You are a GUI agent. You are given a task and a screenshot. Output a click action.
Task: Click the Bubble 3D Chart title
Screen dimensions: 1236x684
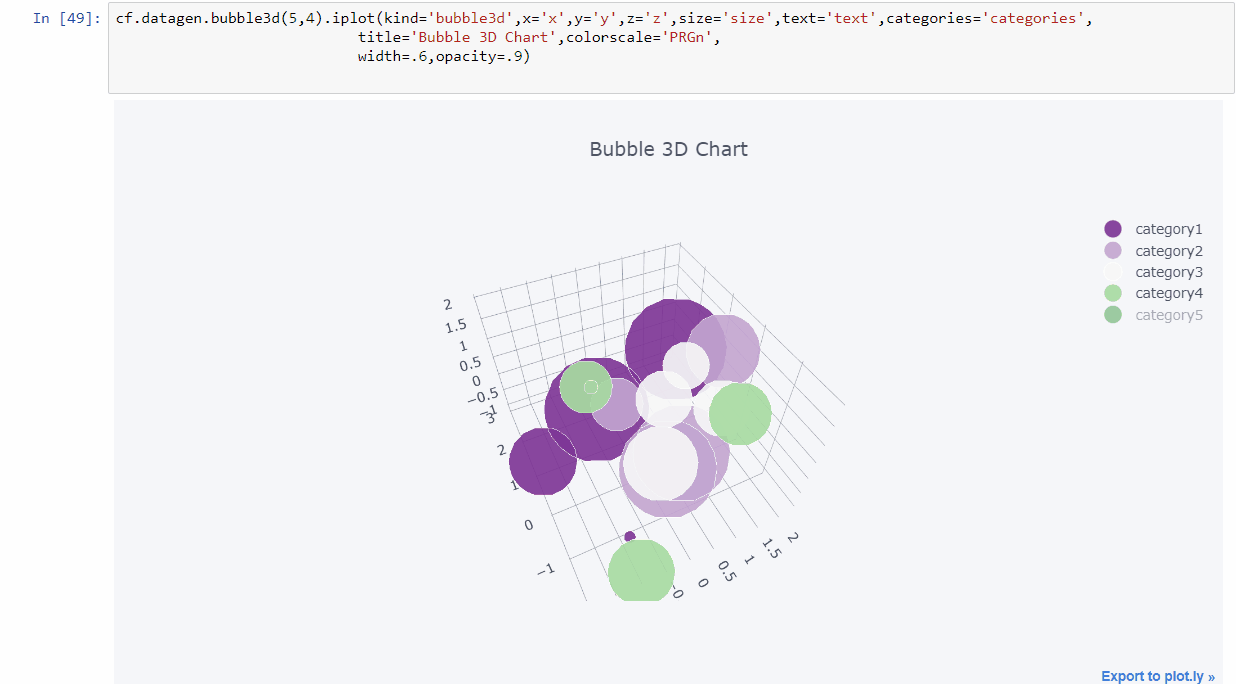tap(668, 149)
